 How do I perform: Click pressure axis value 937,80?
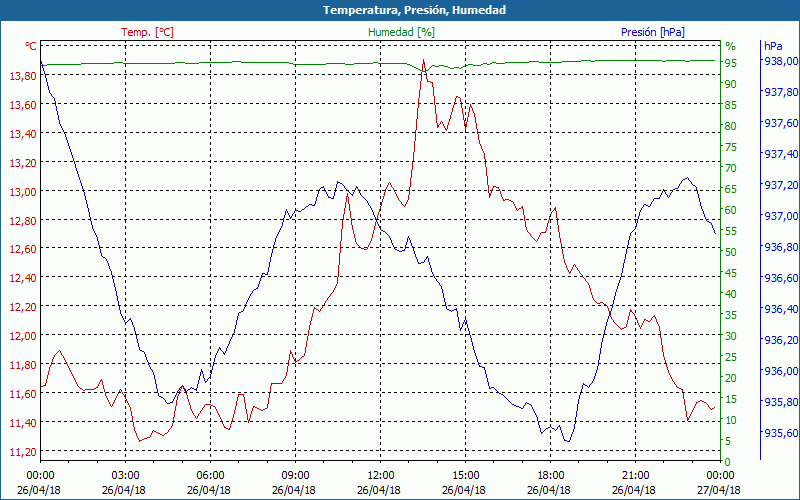tap(780, 92)
